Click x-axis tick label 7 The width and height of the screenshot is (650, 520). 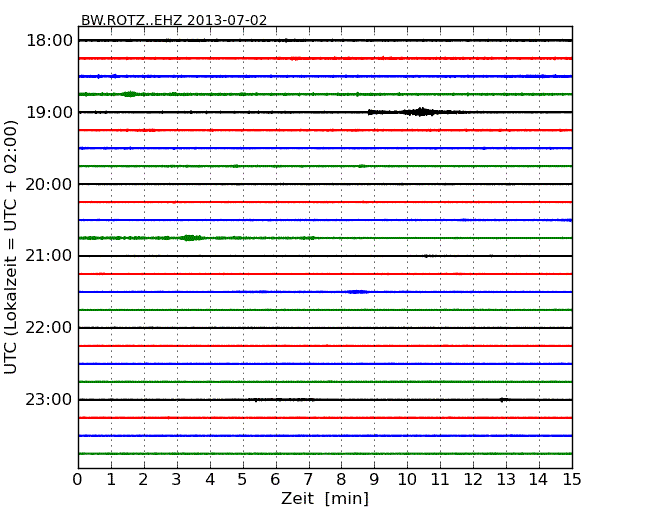pos(308,479)
